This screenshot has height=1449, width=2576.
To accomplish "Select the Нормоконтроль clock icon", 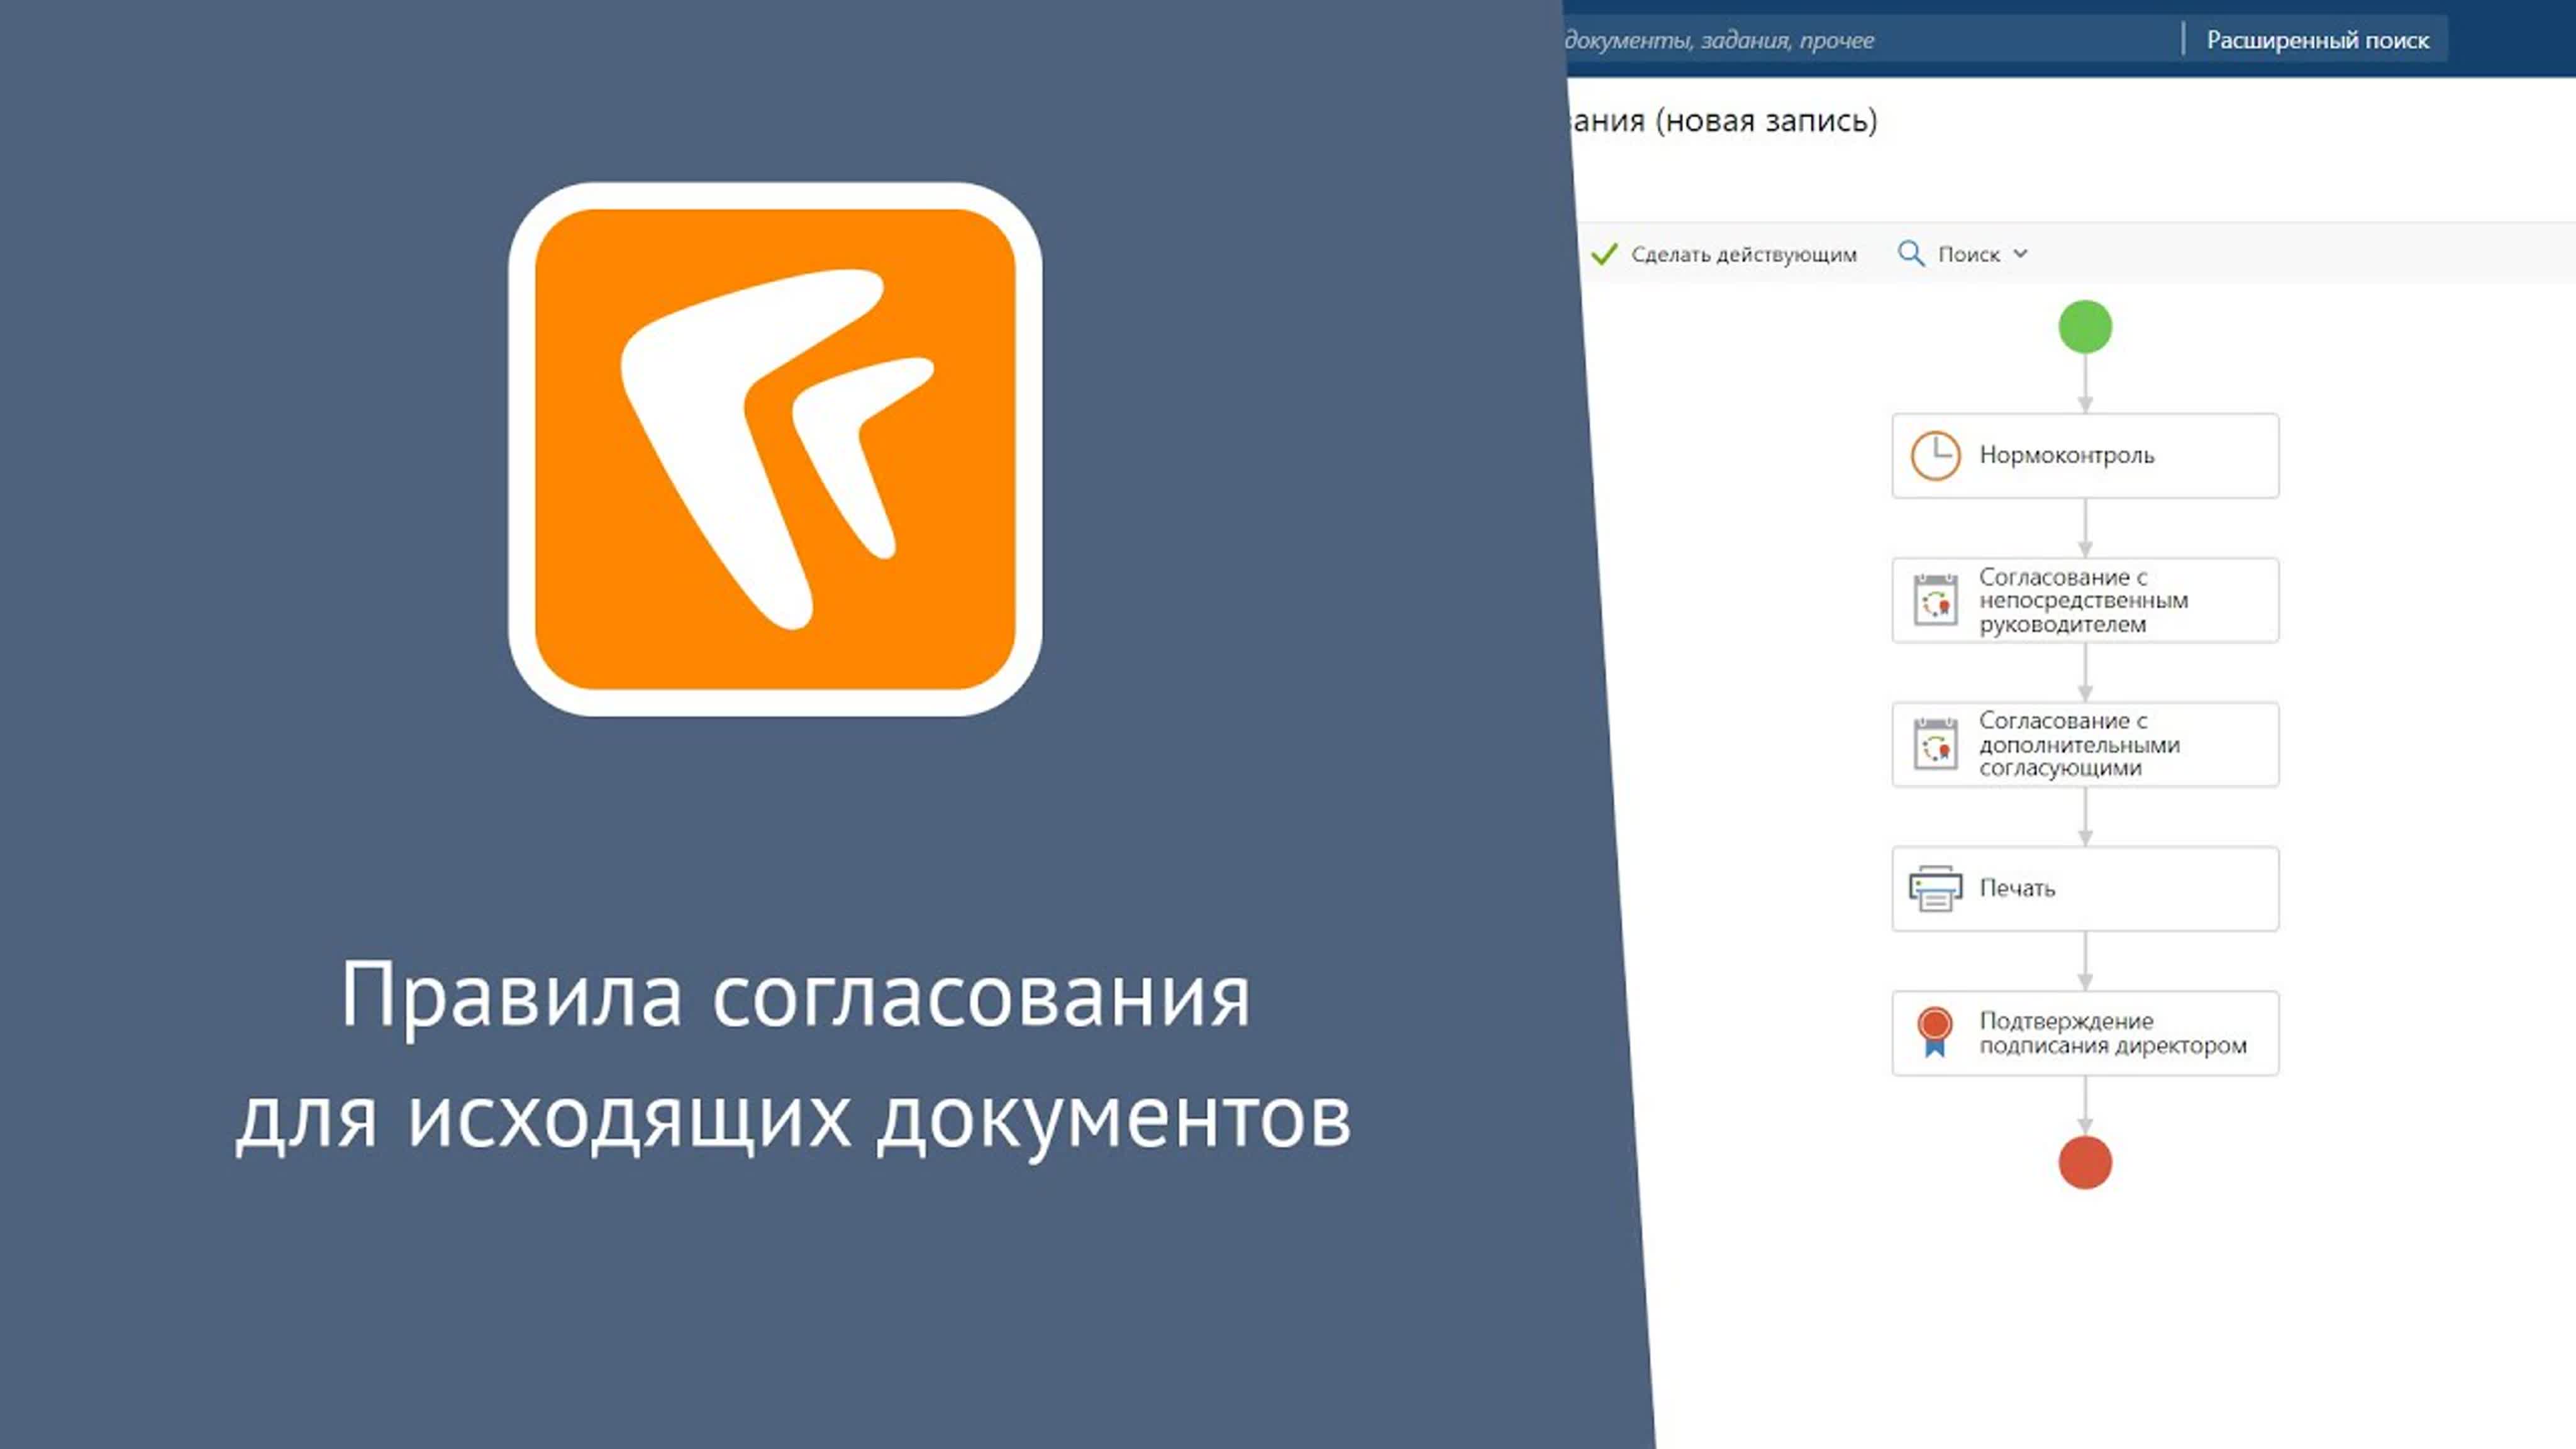I will tap(1935, 456).
